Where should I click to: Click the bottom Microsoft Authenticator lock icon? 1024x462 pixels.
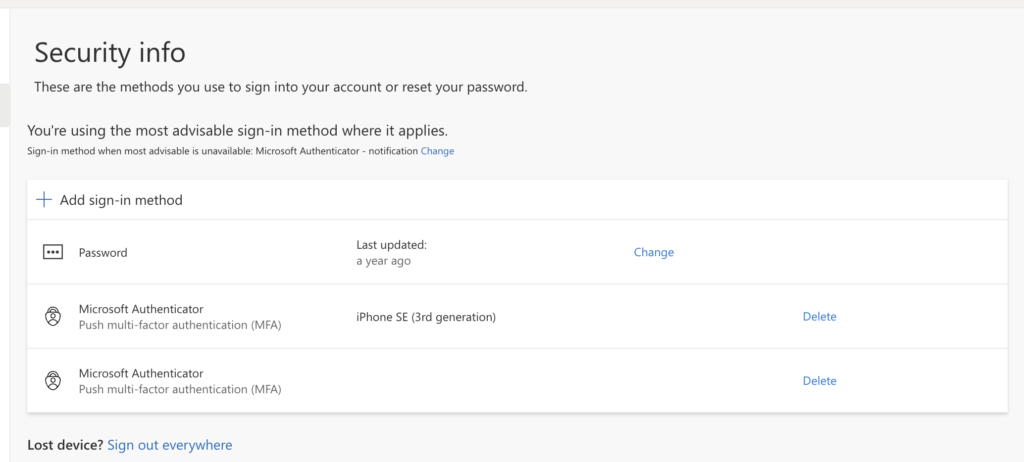pos(53,381)
